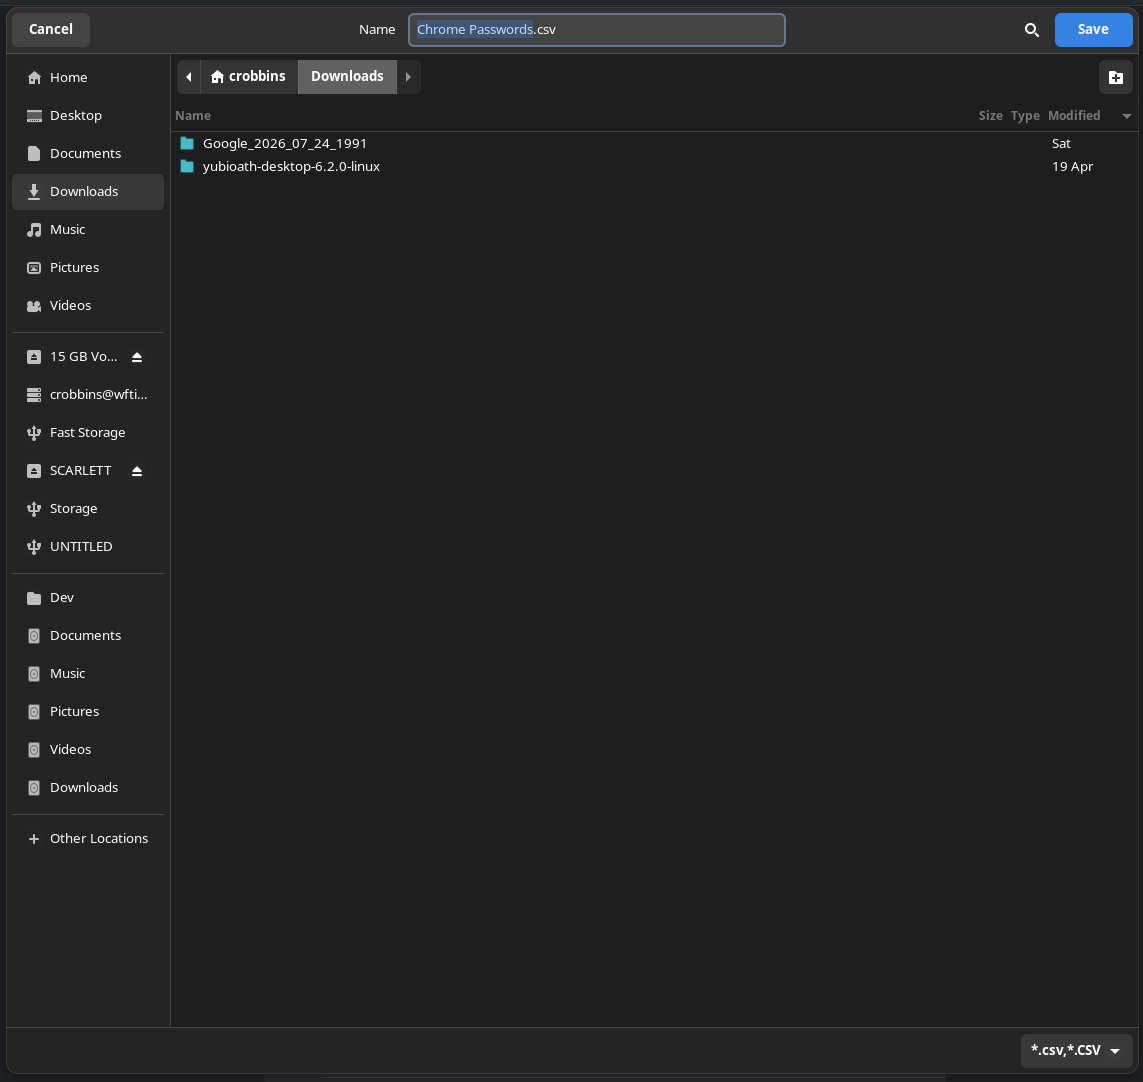The width and height of the screenshot is (1143, 1082).
Task: Open the crobbins@wfti... network location
Action: (88, 394)
